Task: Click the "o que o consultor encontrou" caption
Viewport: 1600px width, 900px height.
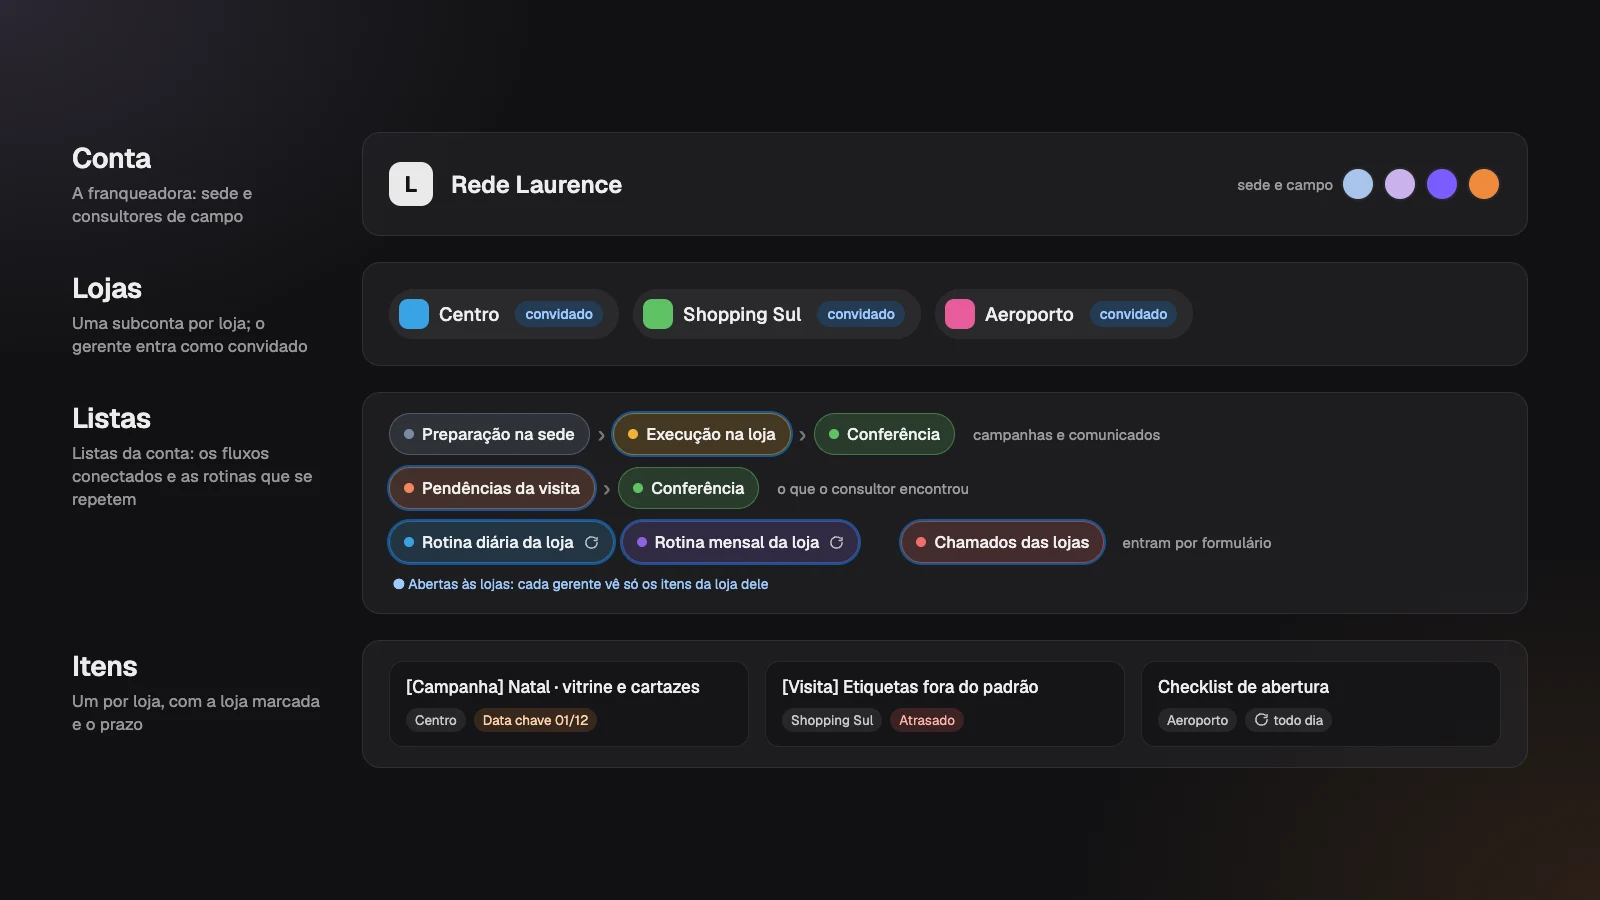Action: click(873, 489)
